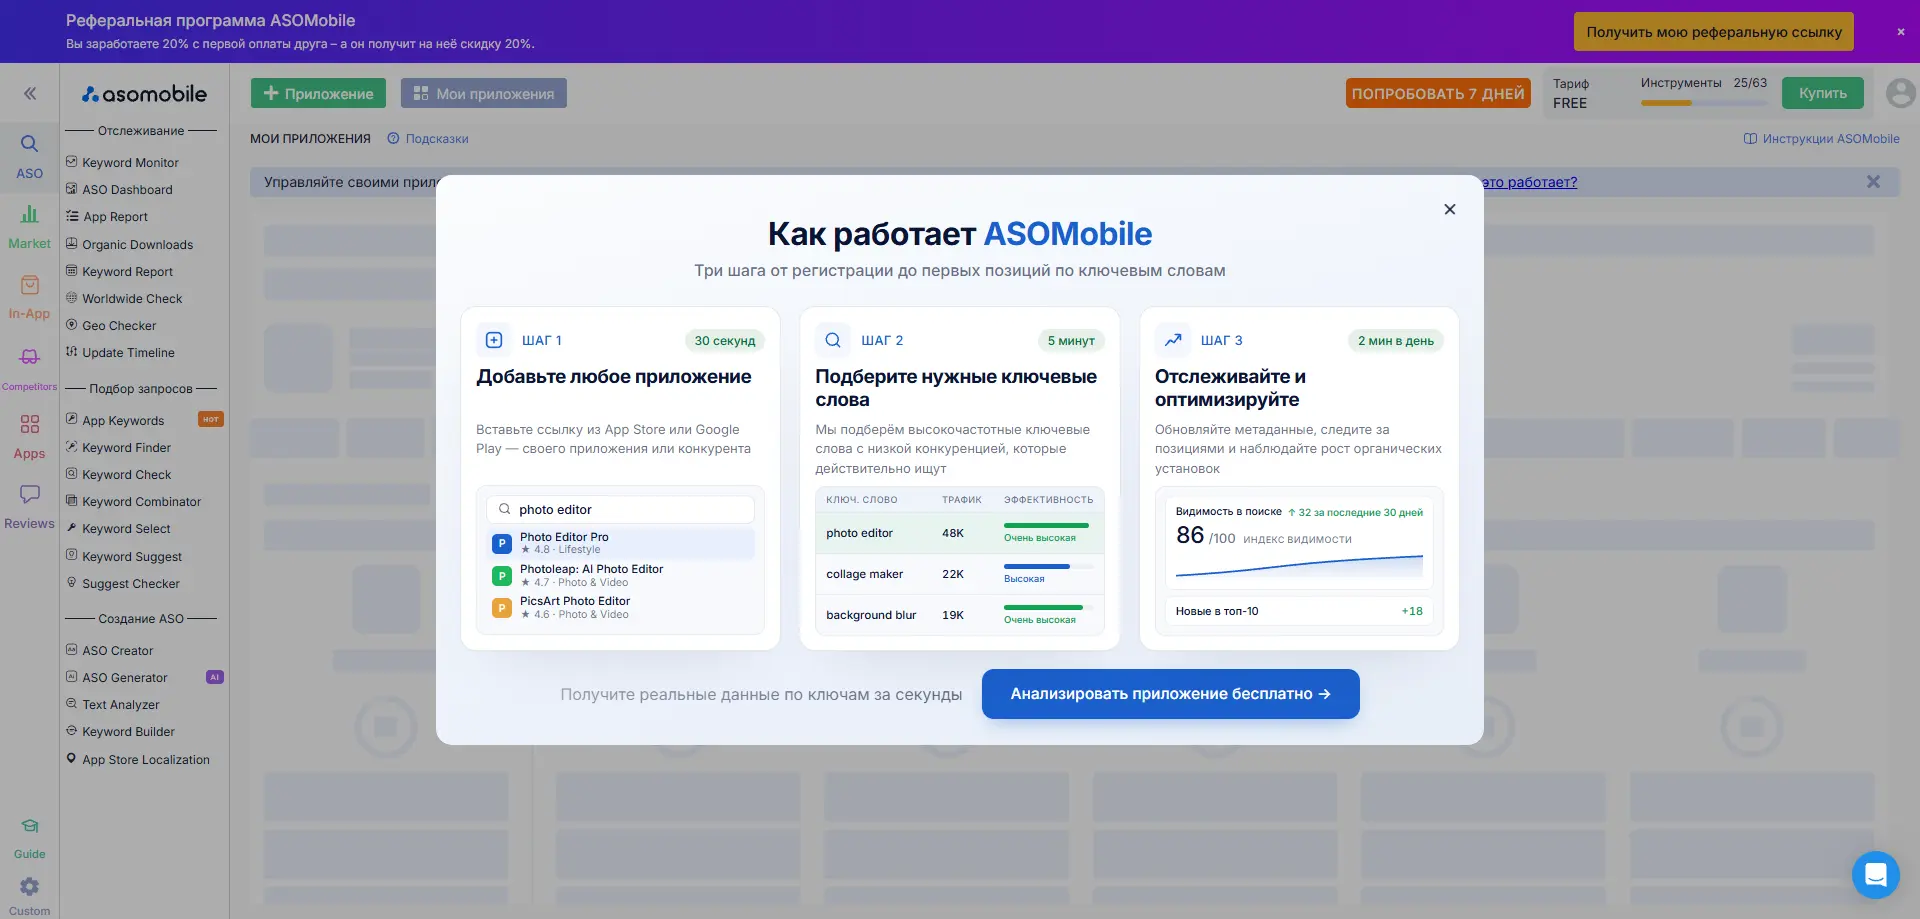
Task: Dismiss the blue info strip behind modal
Action: tap(1873, 182)
